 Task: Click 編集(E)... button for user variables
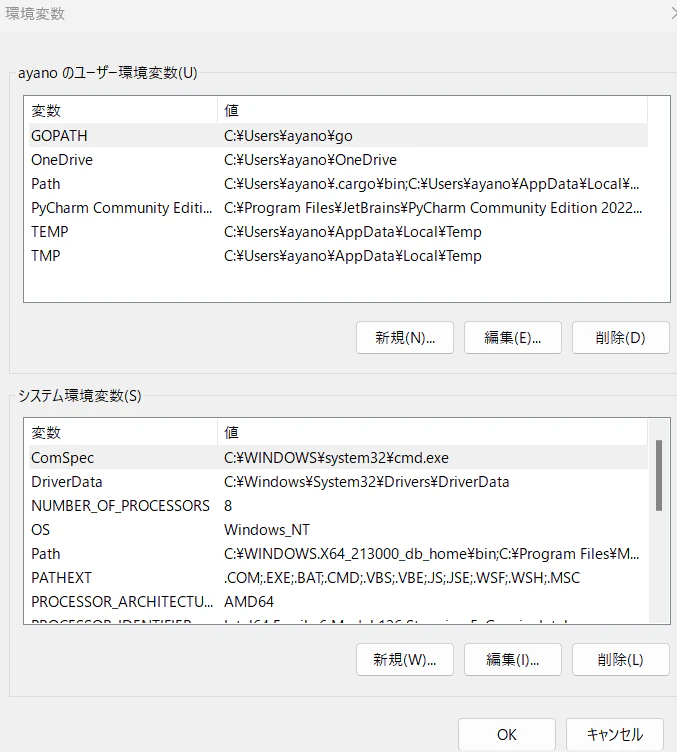coord(513,338)
